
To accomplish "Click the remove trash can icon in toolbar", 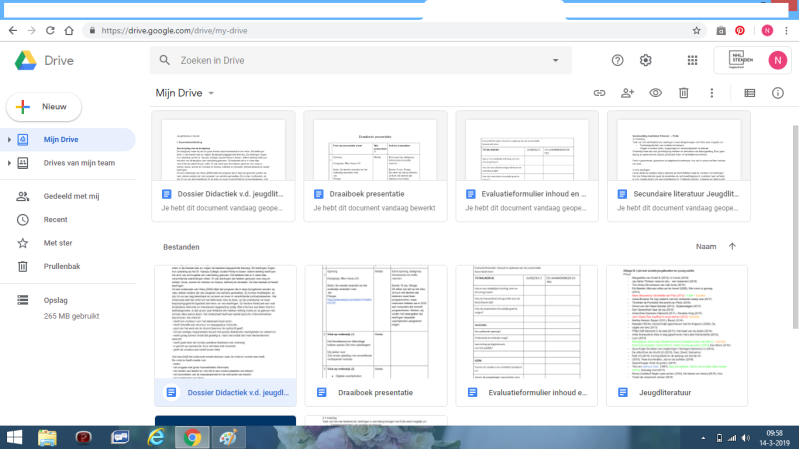I will [684, 93].
